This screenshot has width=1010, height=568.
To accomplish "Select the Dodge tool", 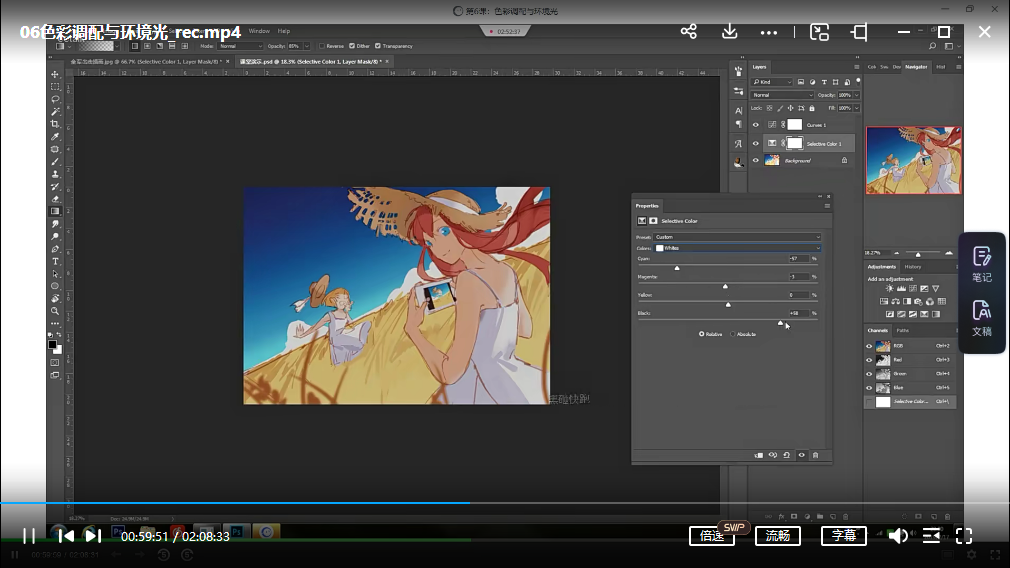I will [x=55, y=236].
